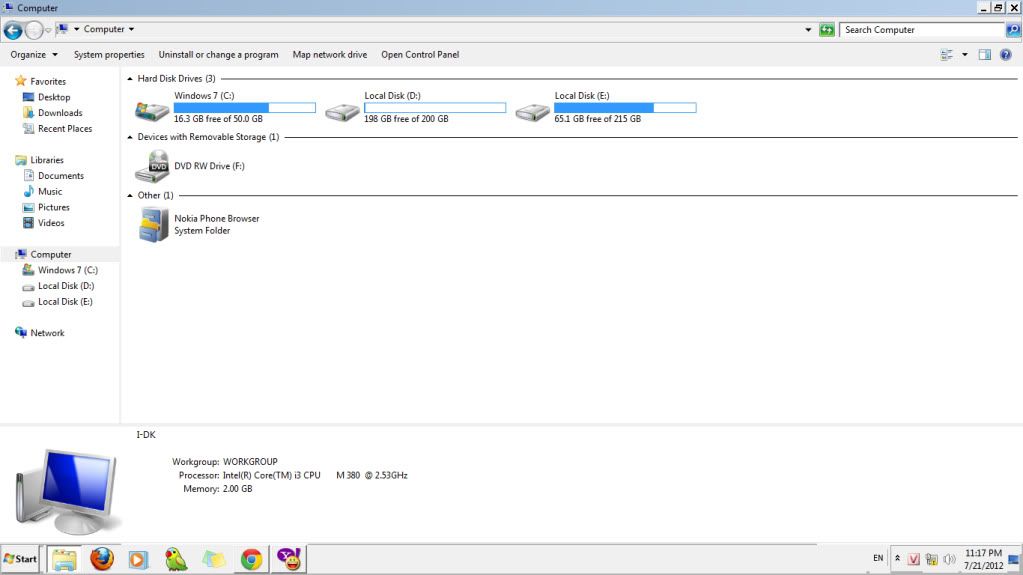The width and height of the screenshot is (1023, 575).
Task: Open the Documents library
Action: point(61,176)
